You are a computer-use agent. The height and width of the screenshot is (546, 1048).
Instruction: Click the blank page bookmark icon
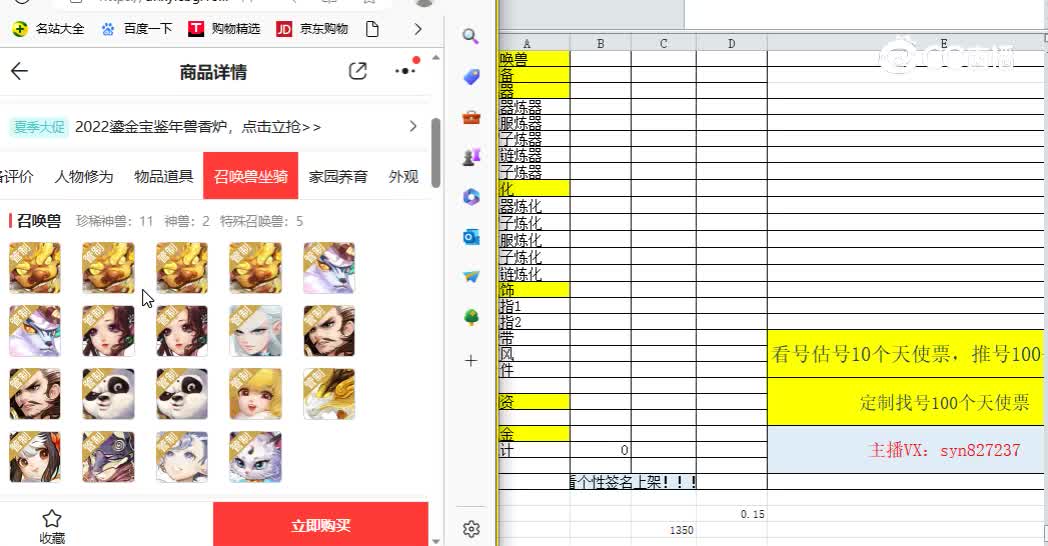(372, 29)
